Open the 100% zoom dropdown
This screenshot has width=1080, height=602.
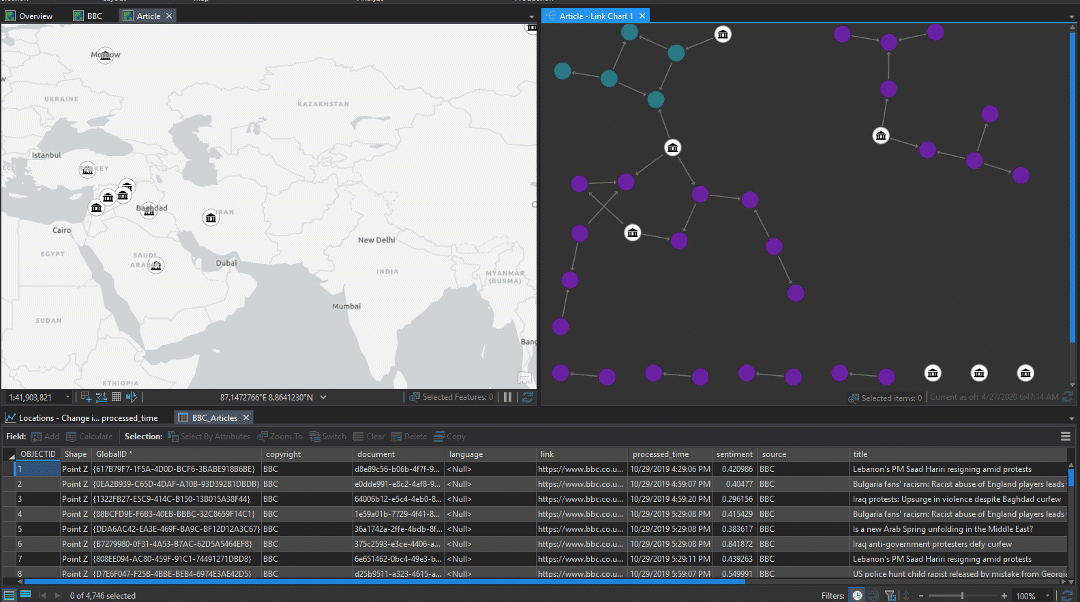[x=1047, y=595]
